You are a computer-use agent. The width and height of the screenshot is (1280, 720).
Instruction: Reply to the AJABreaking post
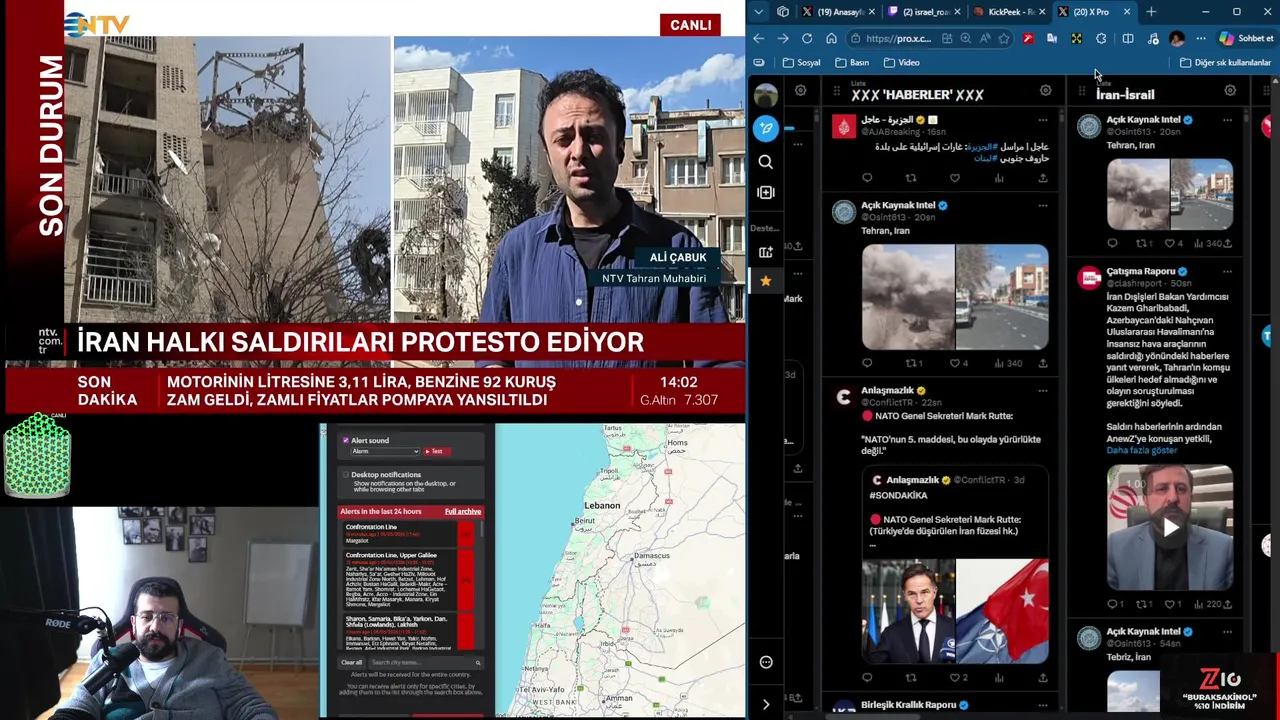coord(867,178)
